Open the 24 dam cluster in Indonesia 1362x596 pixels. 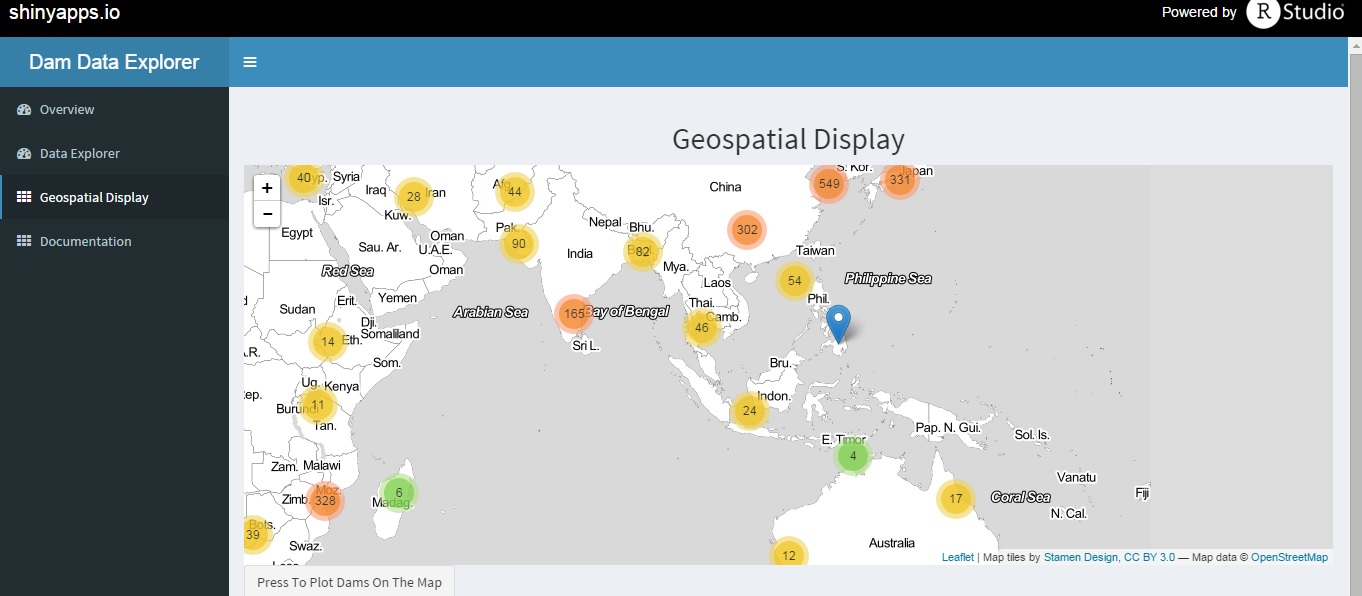click(748, 410)
